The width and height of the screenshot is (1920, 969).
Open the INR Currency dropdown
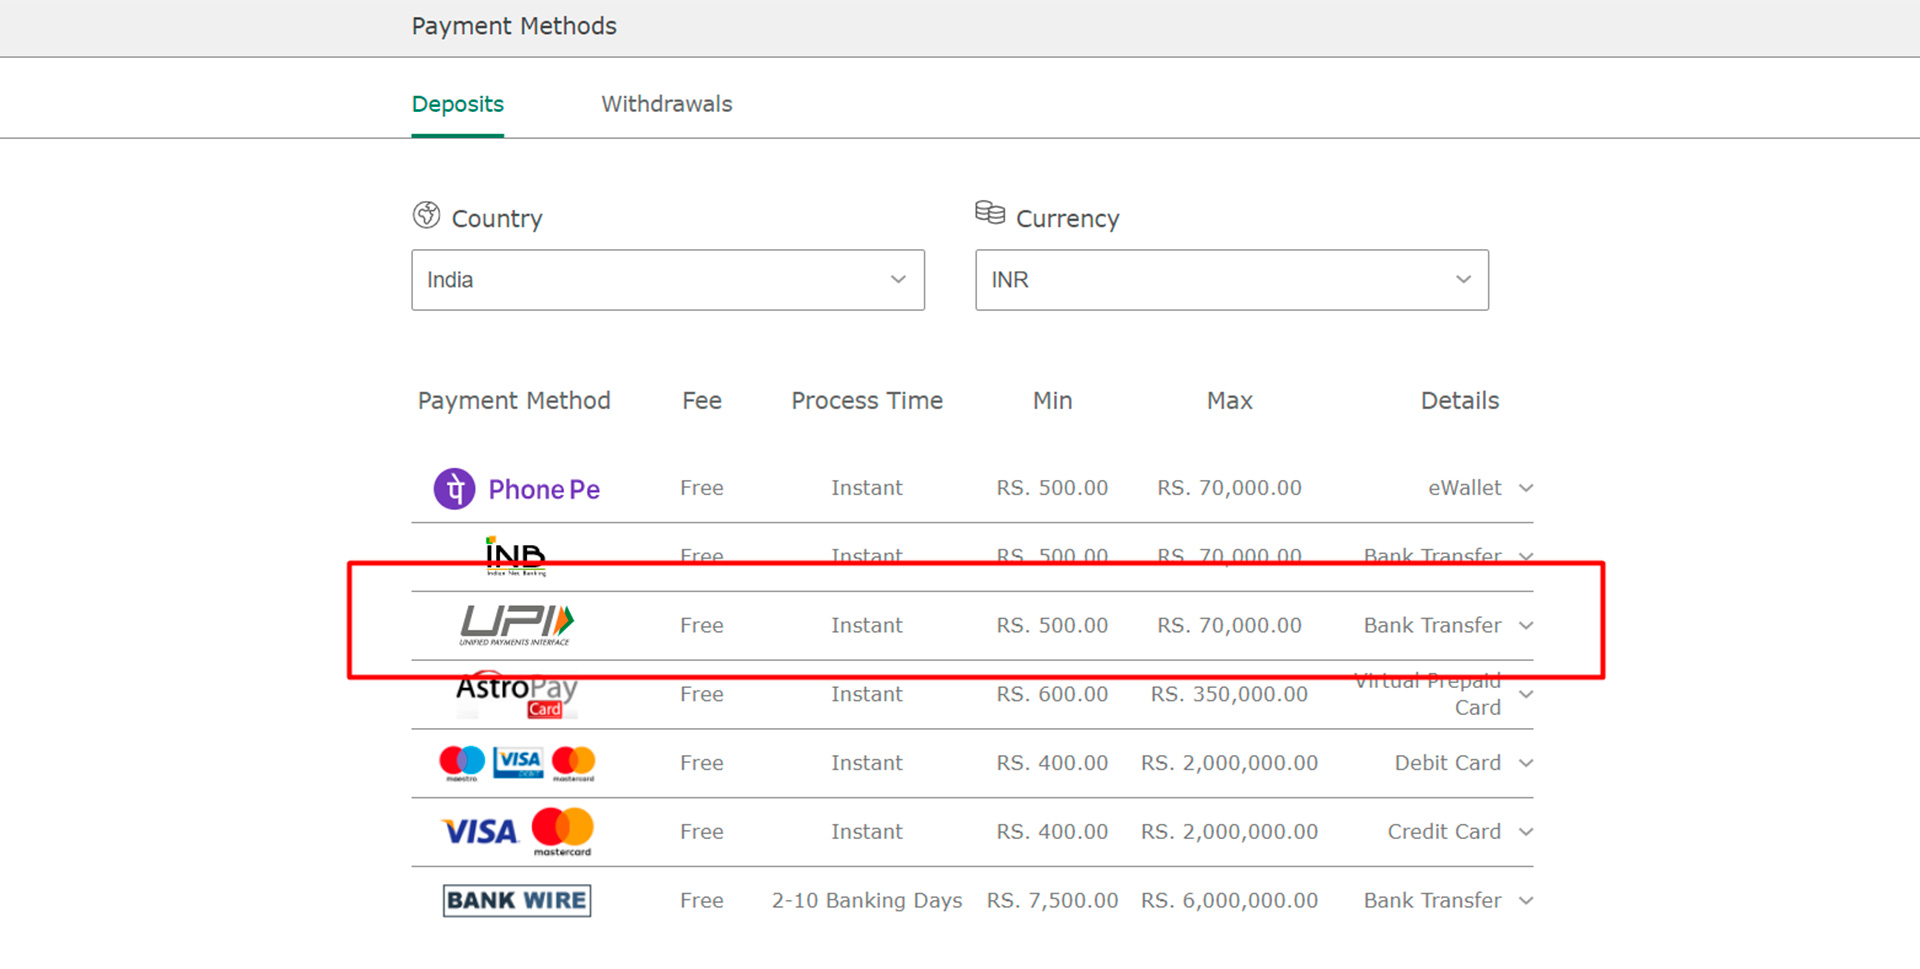[x=1231, y=280]
